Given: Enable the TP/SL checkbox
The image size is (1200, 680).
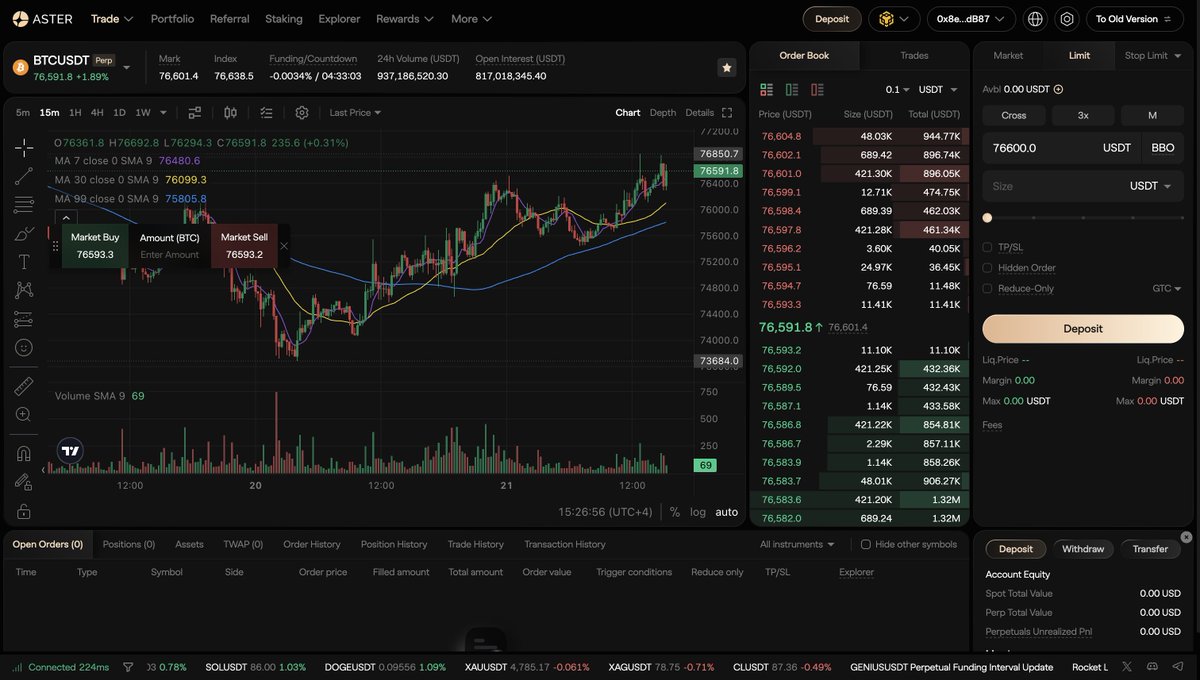Looking at the screenshot, I should click(987, 247).
